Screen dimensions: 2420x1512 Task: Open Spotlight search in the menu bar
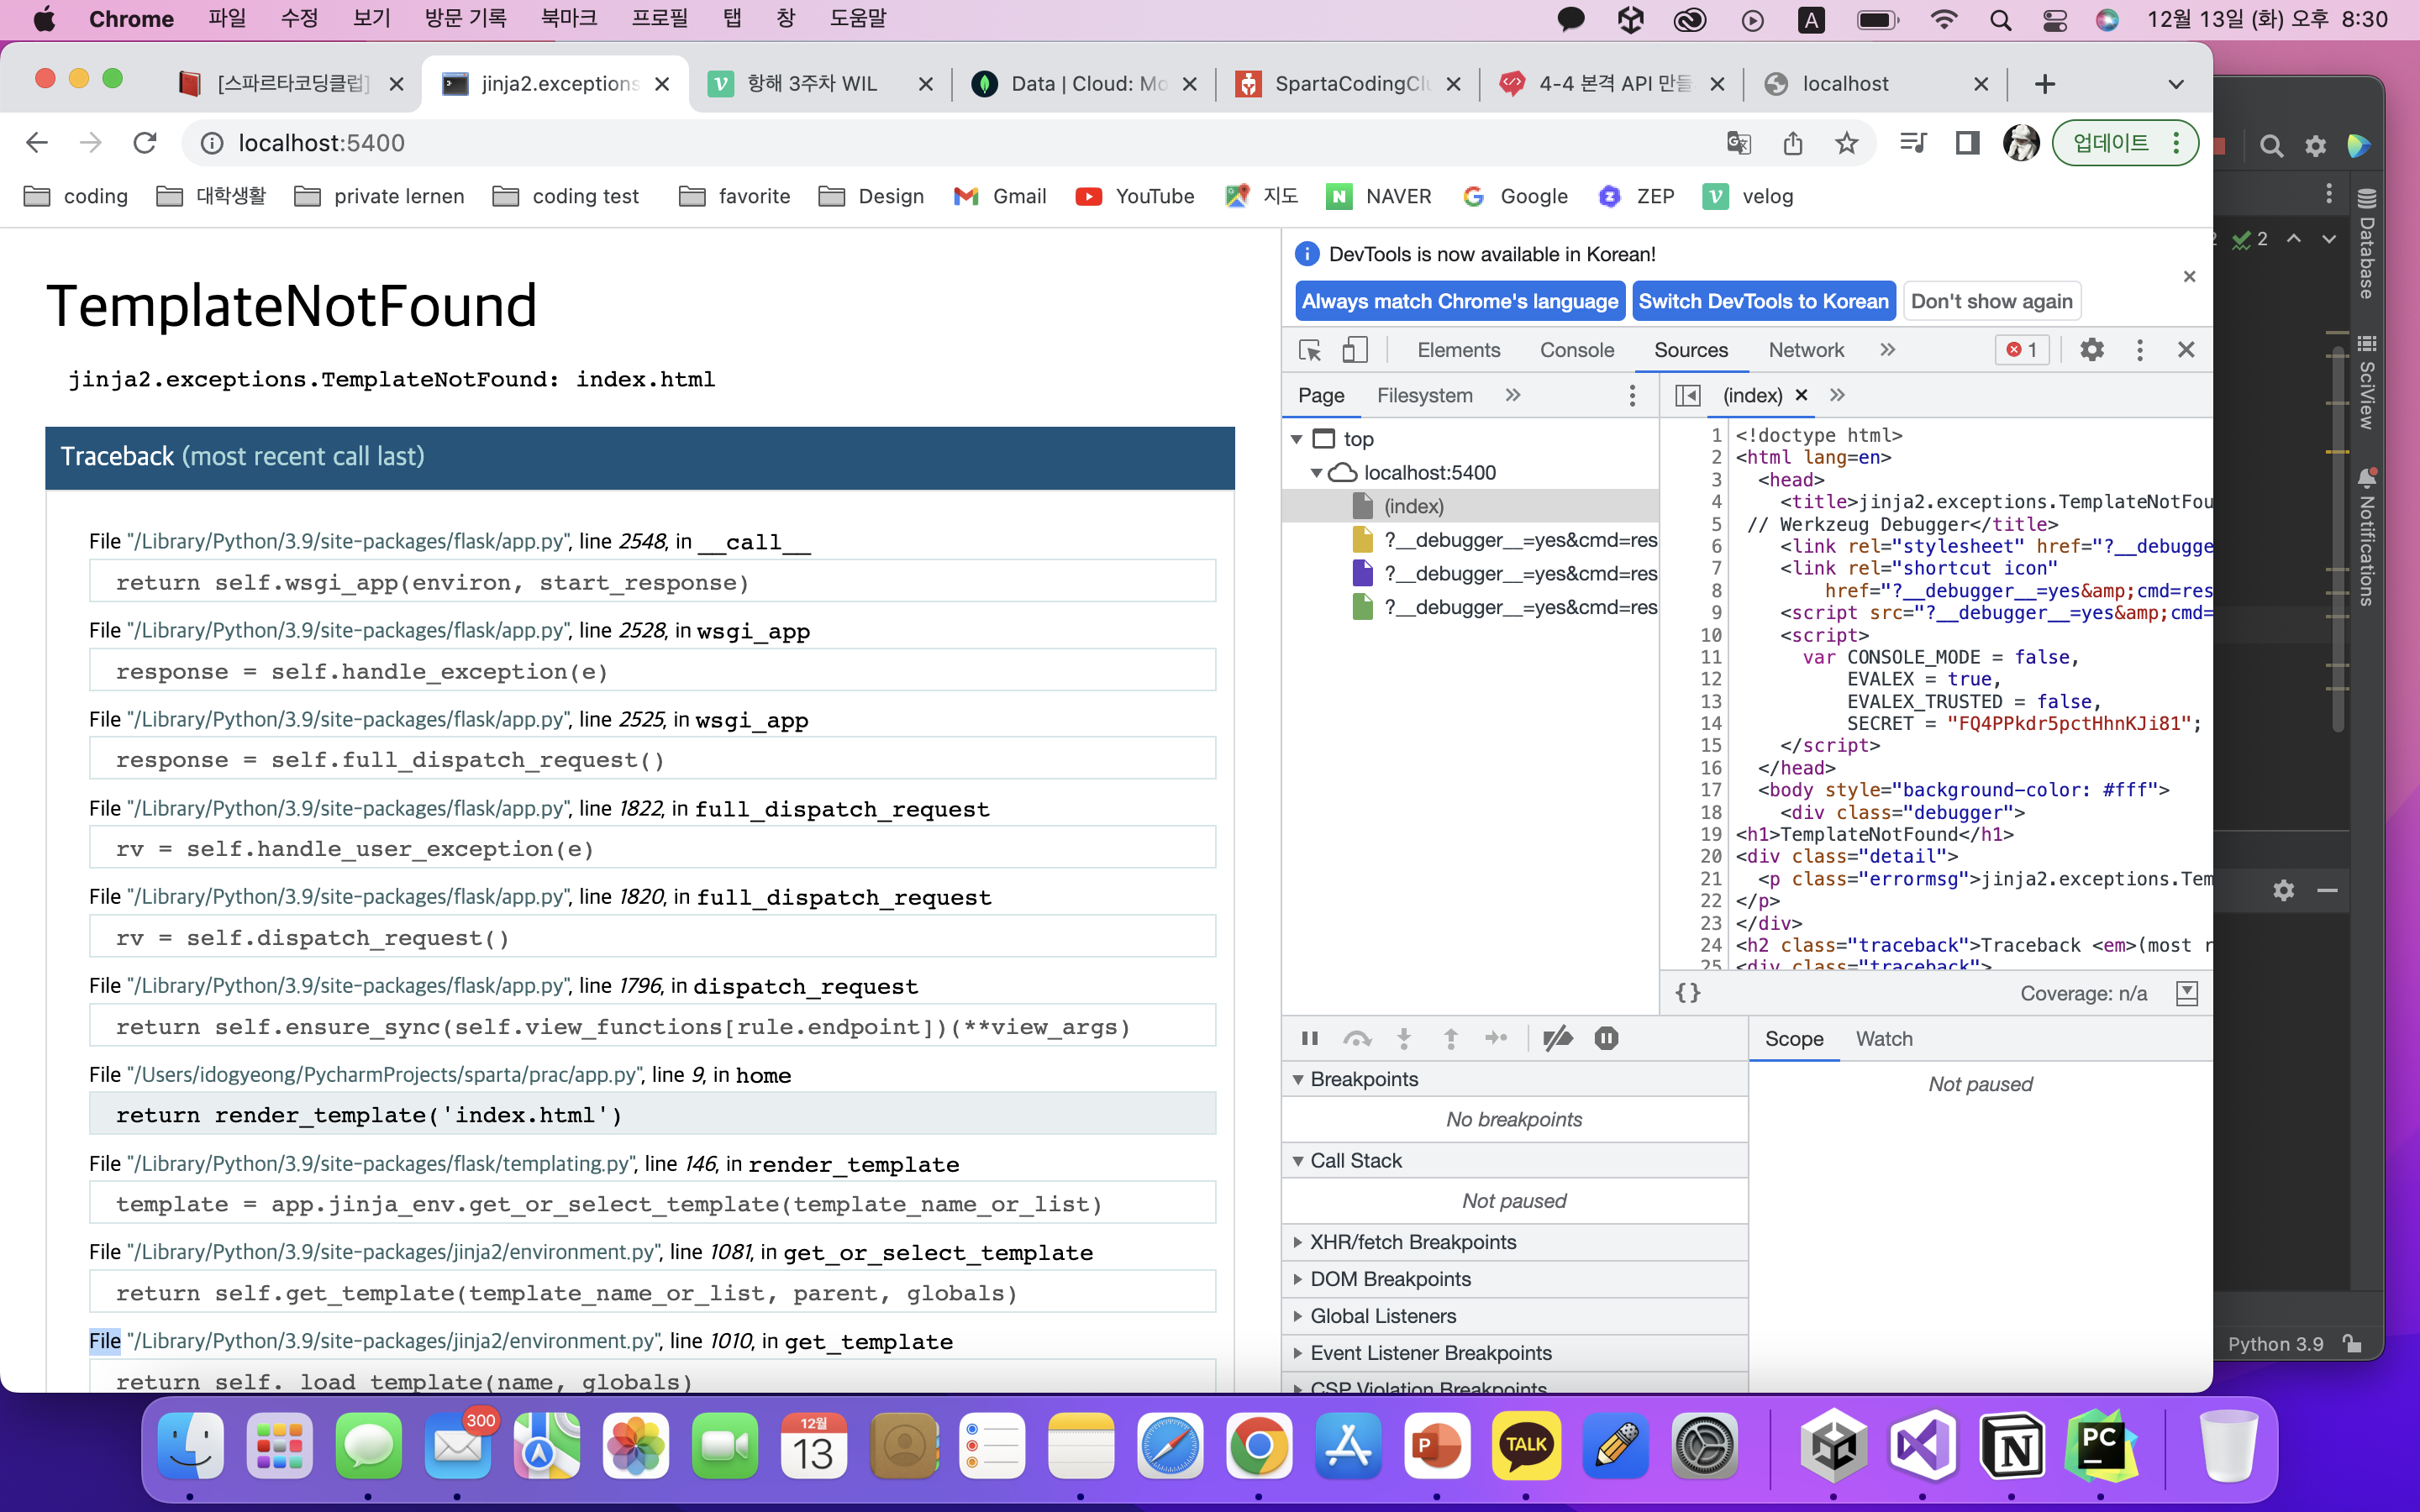2000,20
